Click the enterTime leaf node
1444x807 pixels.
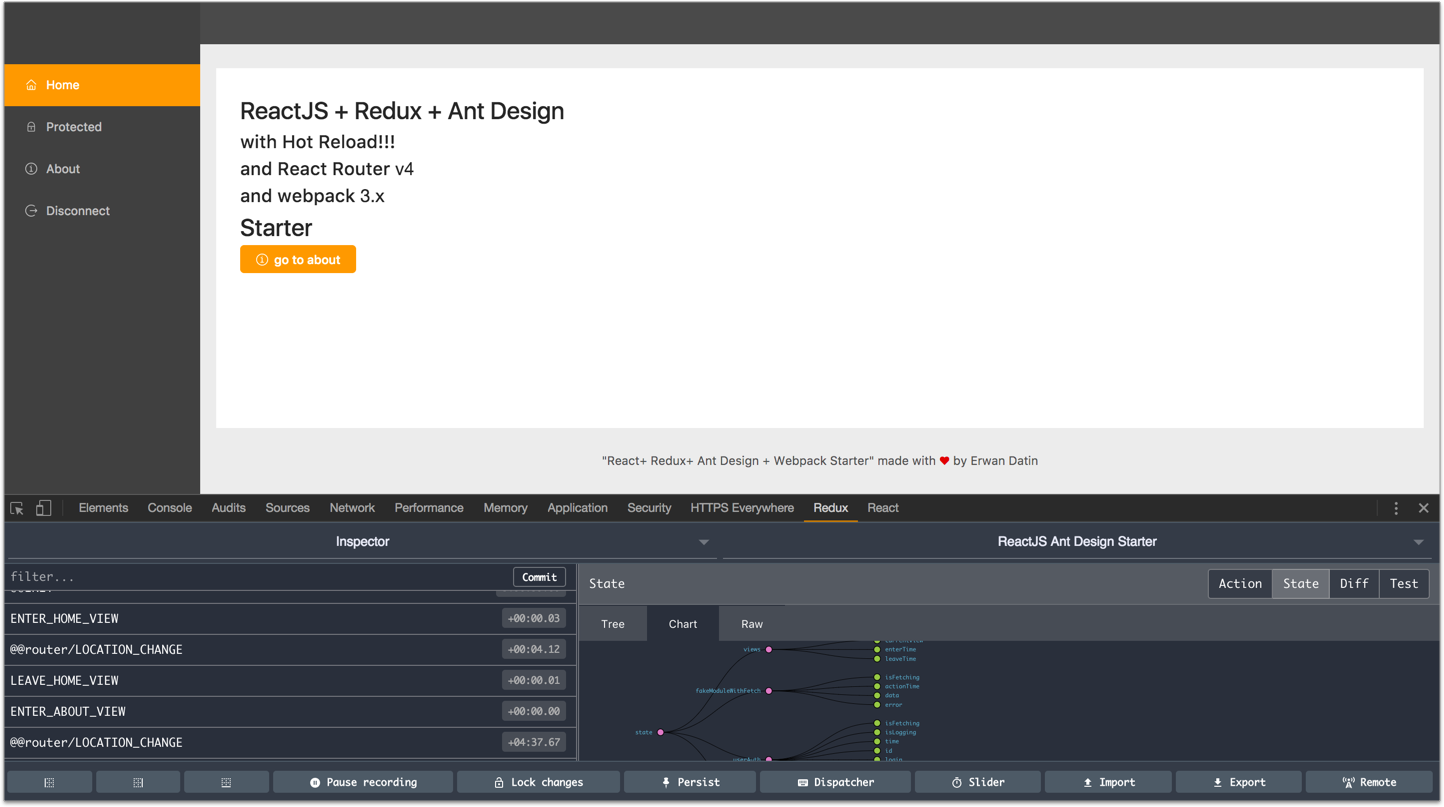877,650
